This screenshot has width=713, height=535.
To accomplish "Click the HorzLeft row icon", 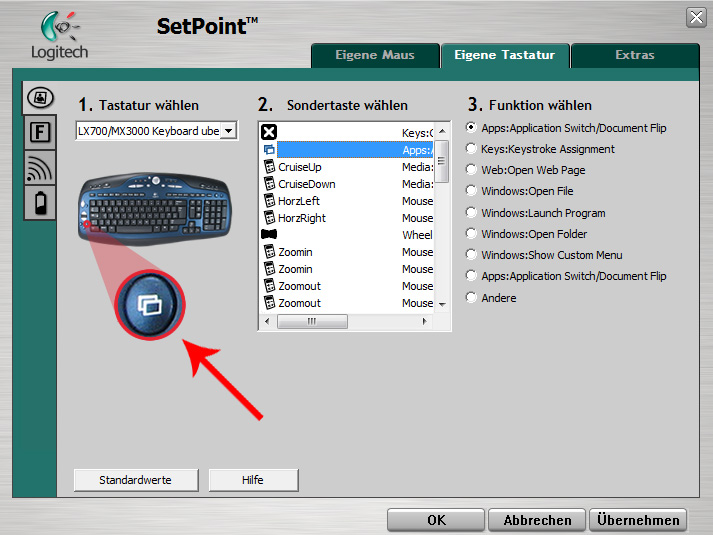I will click(269, 200).
